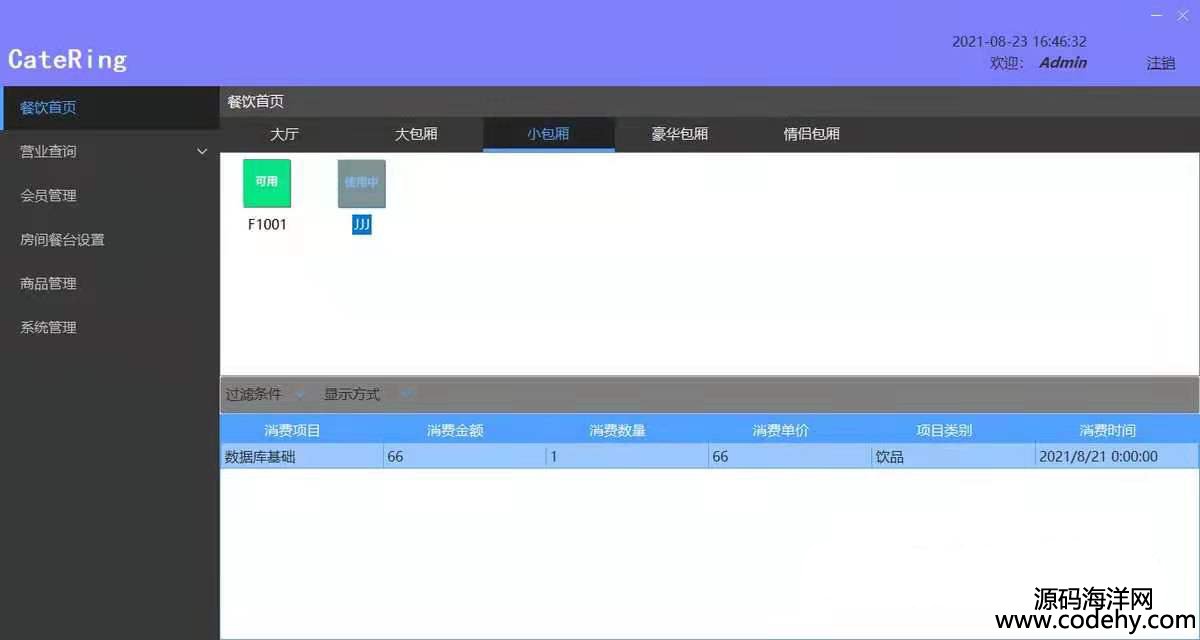Click the Admin username in header

[x=1062, y=63]
